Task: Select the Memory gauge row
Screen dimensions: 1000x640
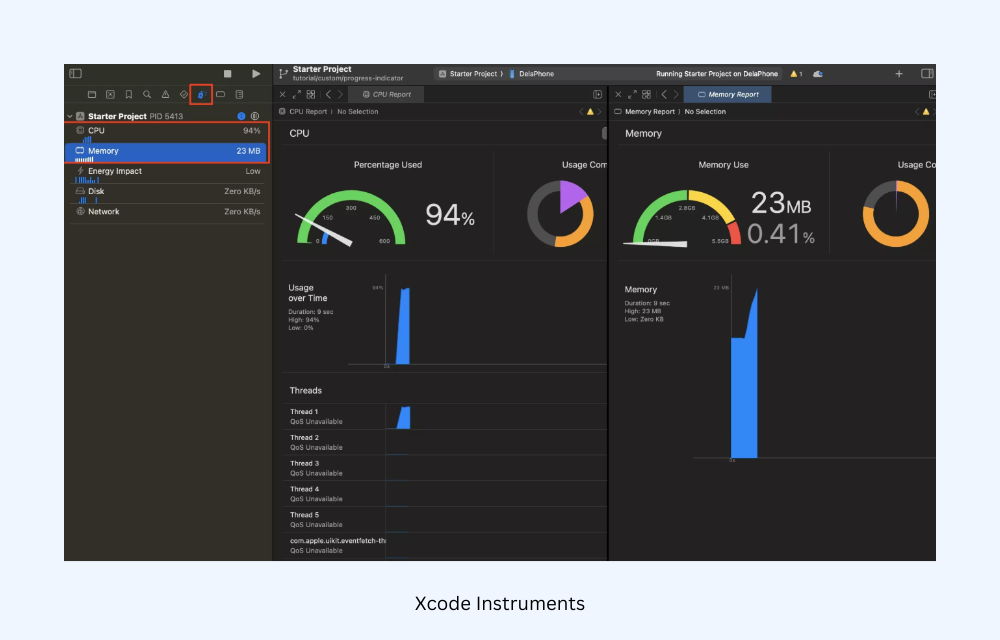Action: point(168,152)
